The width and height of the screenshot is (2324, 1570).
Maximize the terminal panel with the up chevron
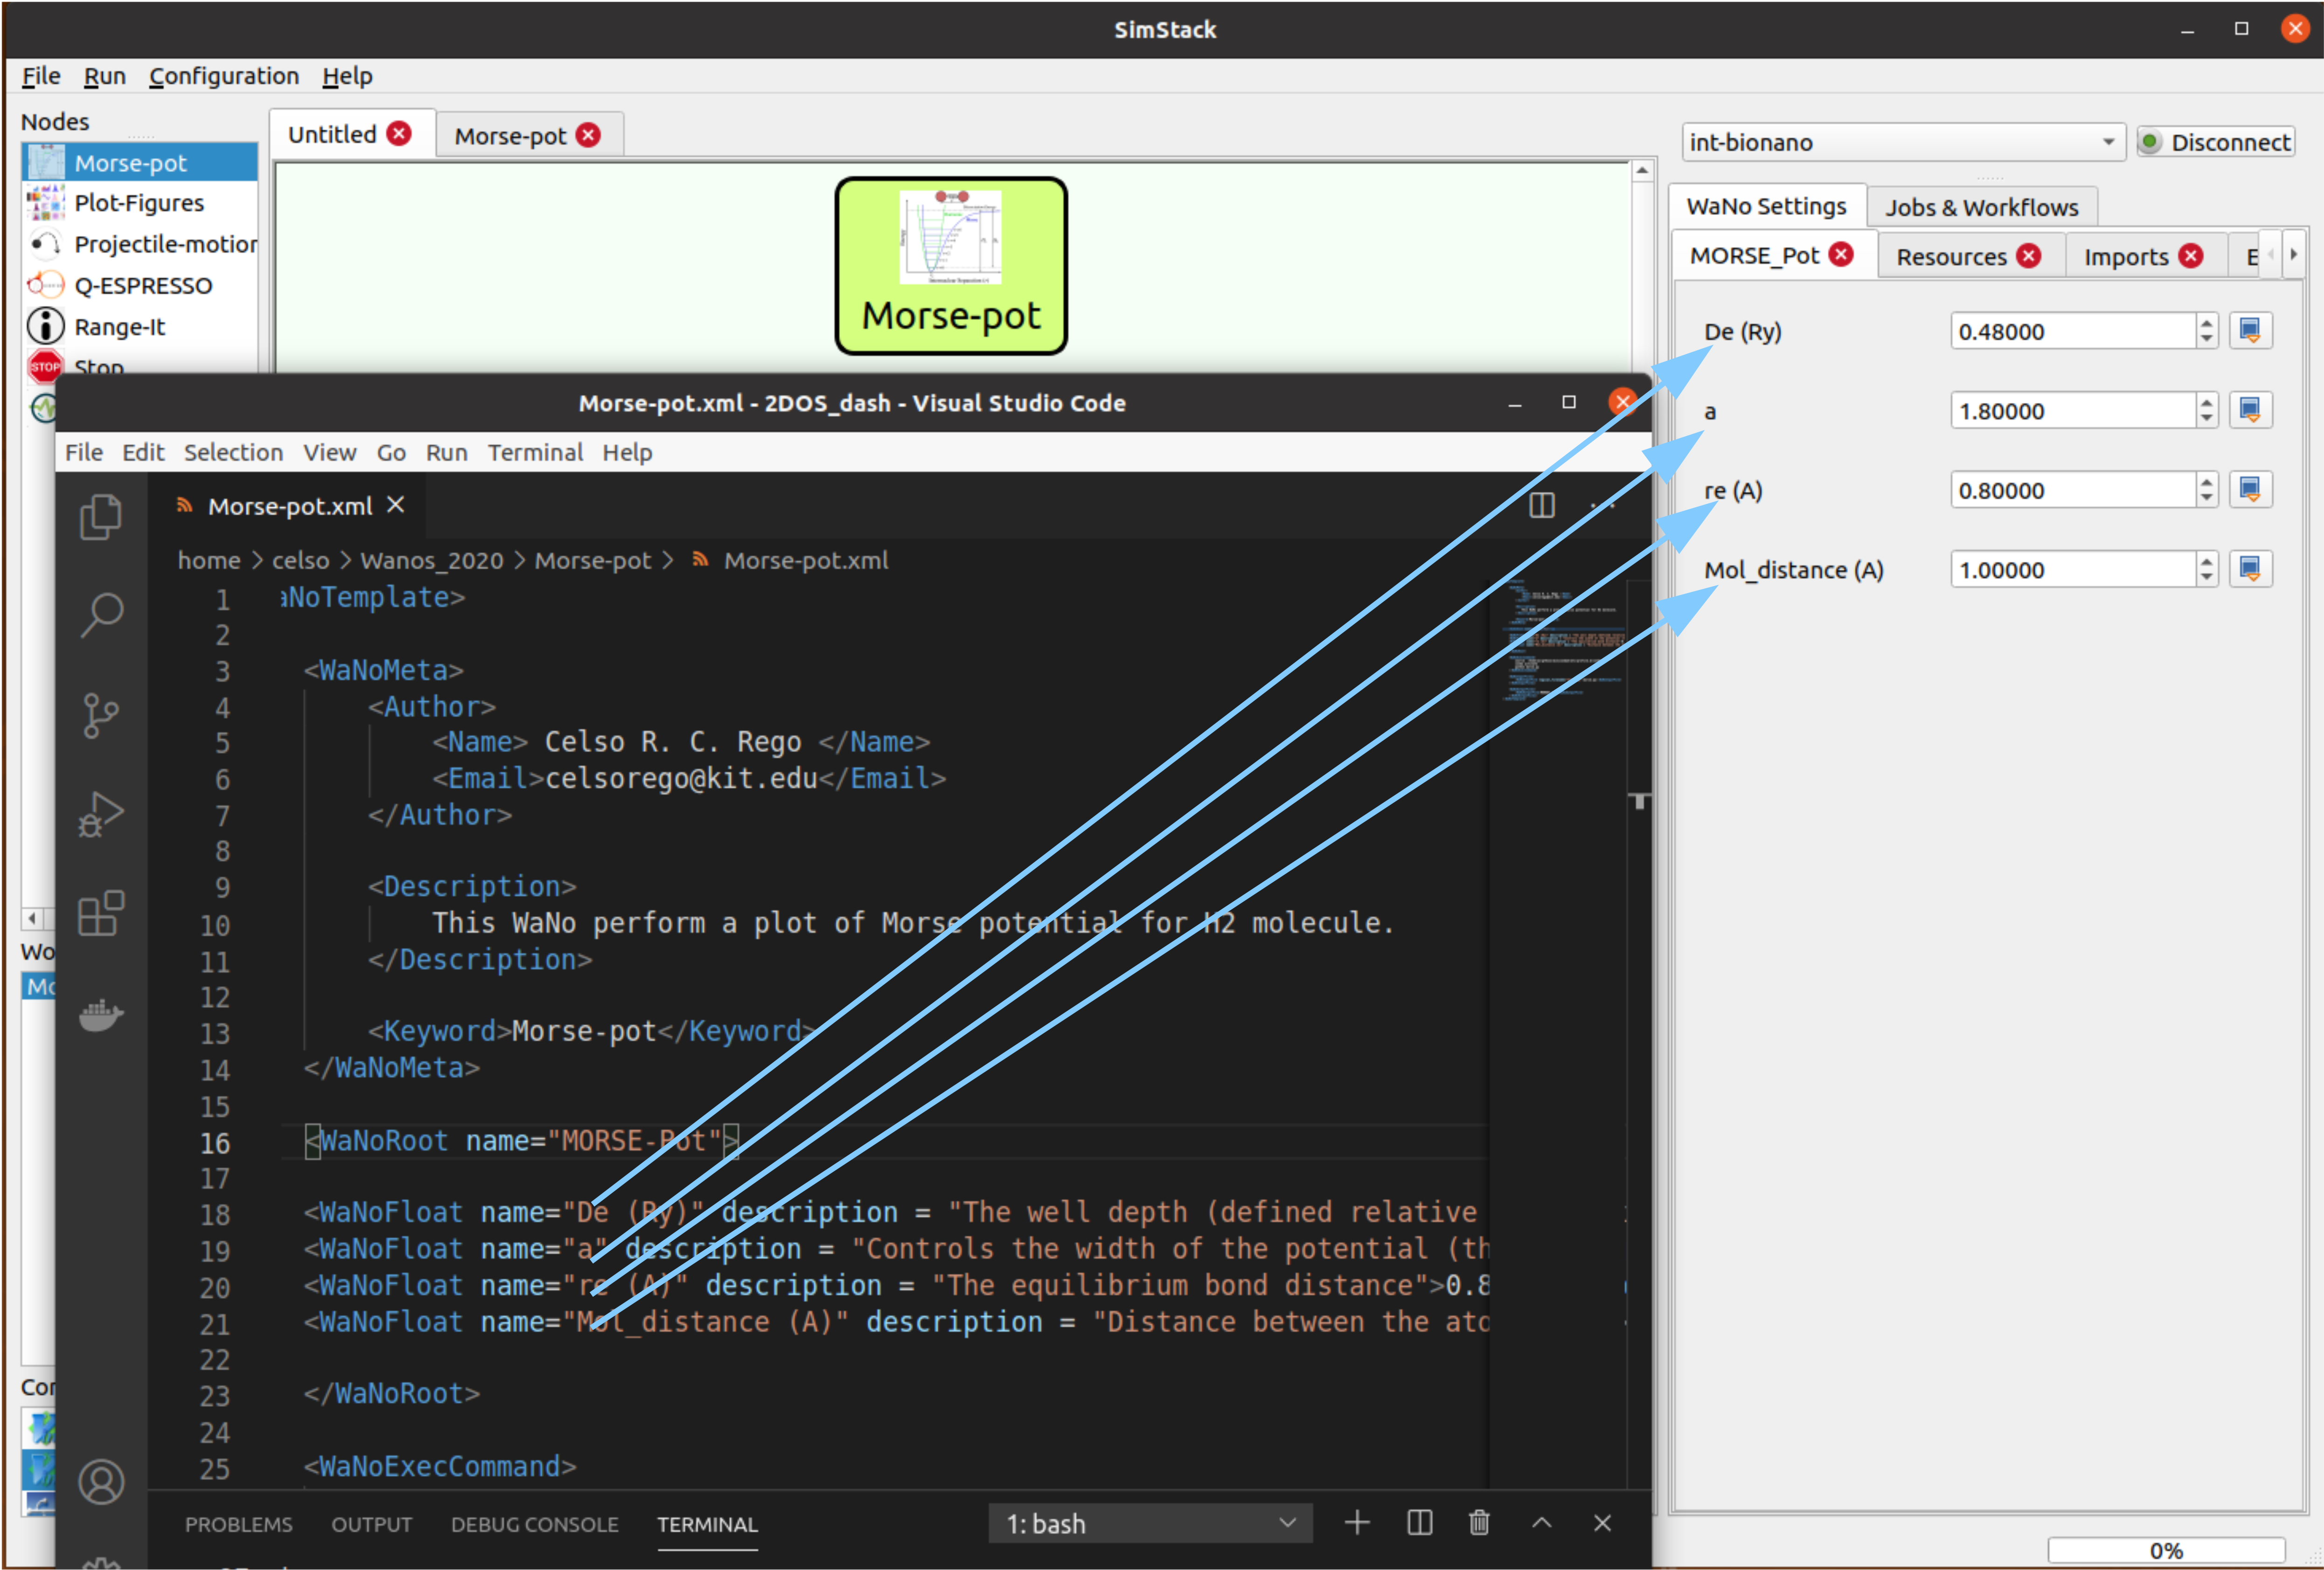point(1542,1523)
